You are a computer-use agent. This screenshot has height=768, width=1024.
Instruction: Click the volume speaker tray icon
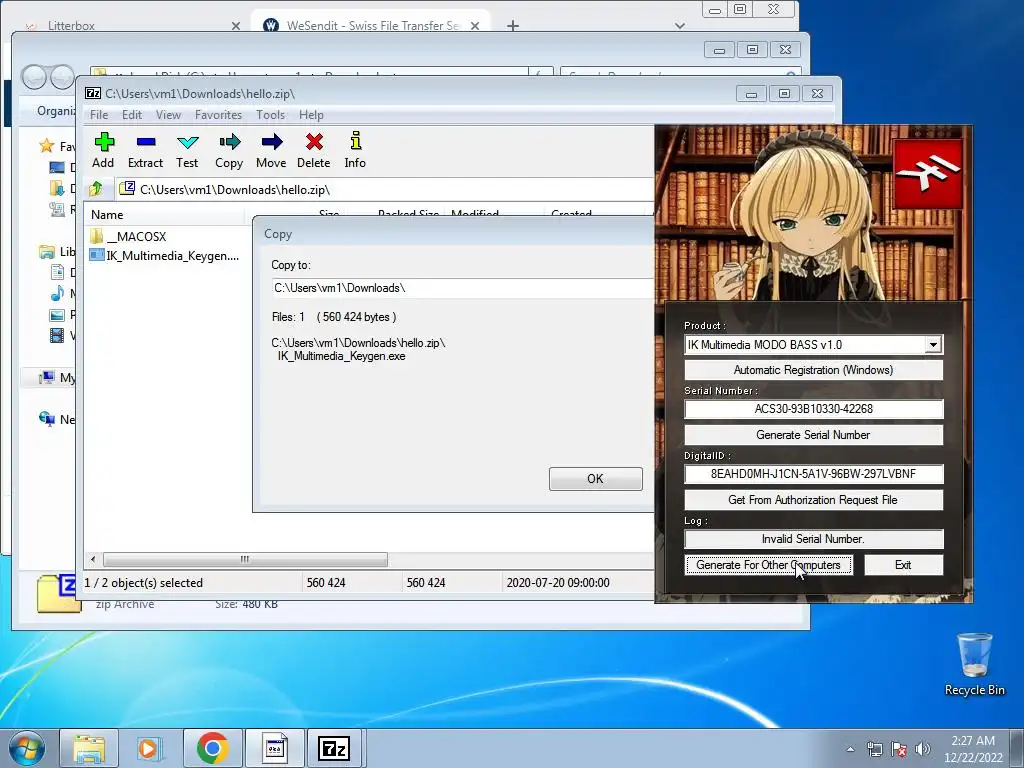point(923,749)
